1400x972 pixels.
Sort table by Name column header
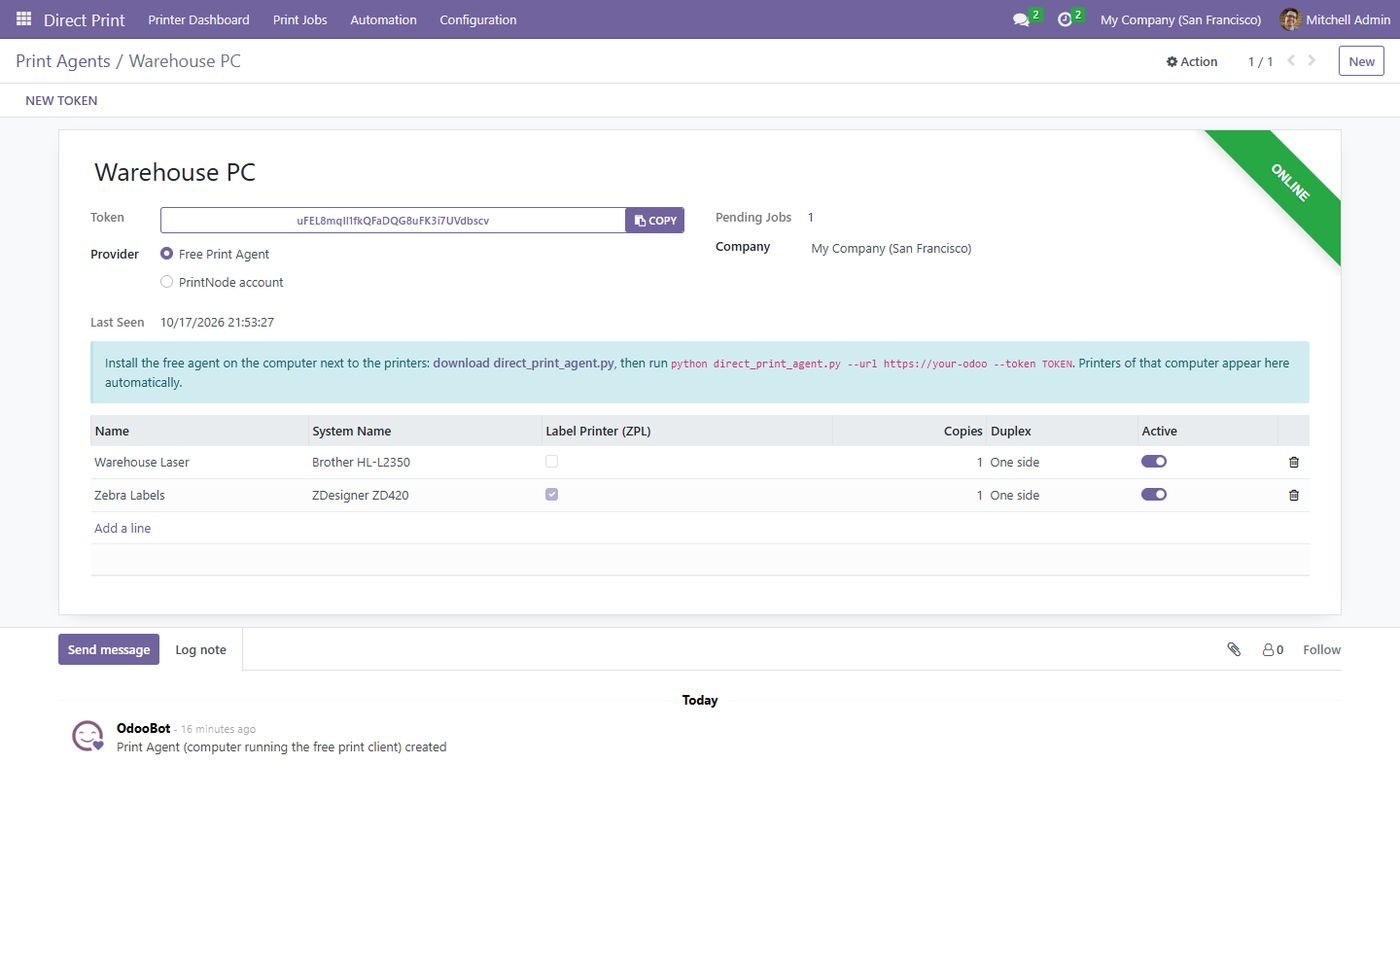[x=199, y=431]
